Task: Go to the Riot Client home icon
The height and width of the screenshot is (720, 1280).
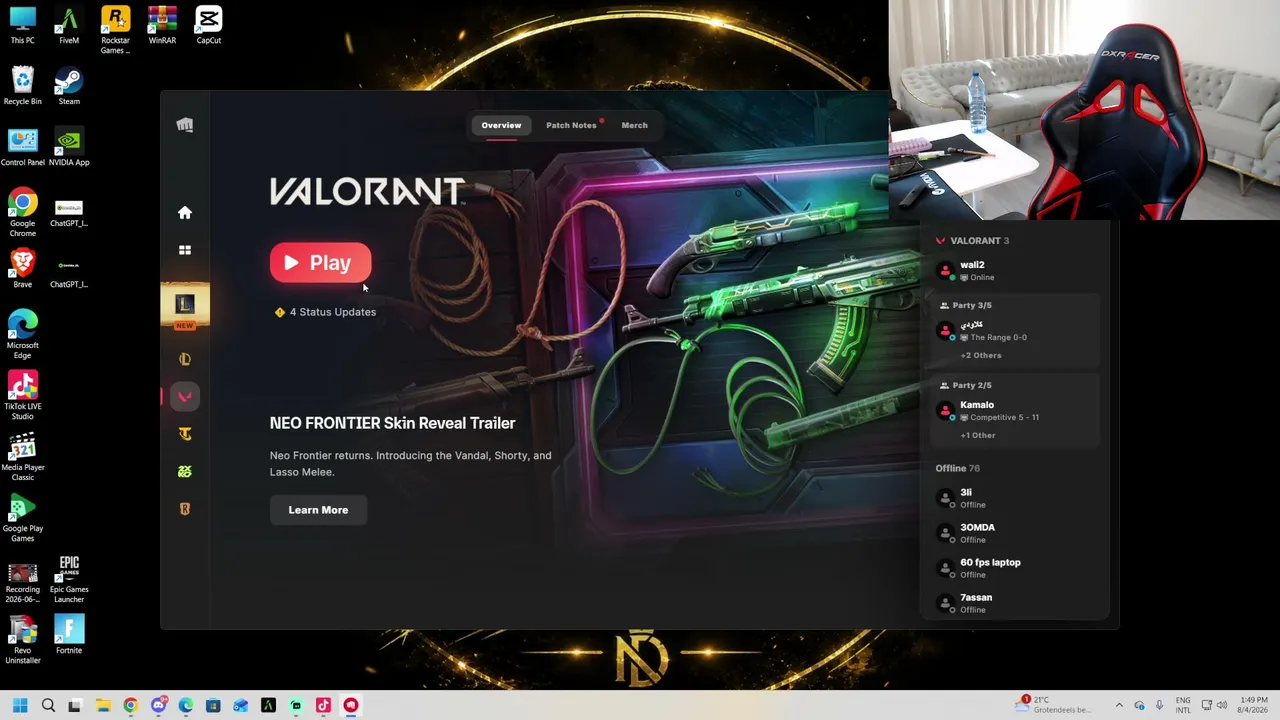Action: click(x=185, y=212)
